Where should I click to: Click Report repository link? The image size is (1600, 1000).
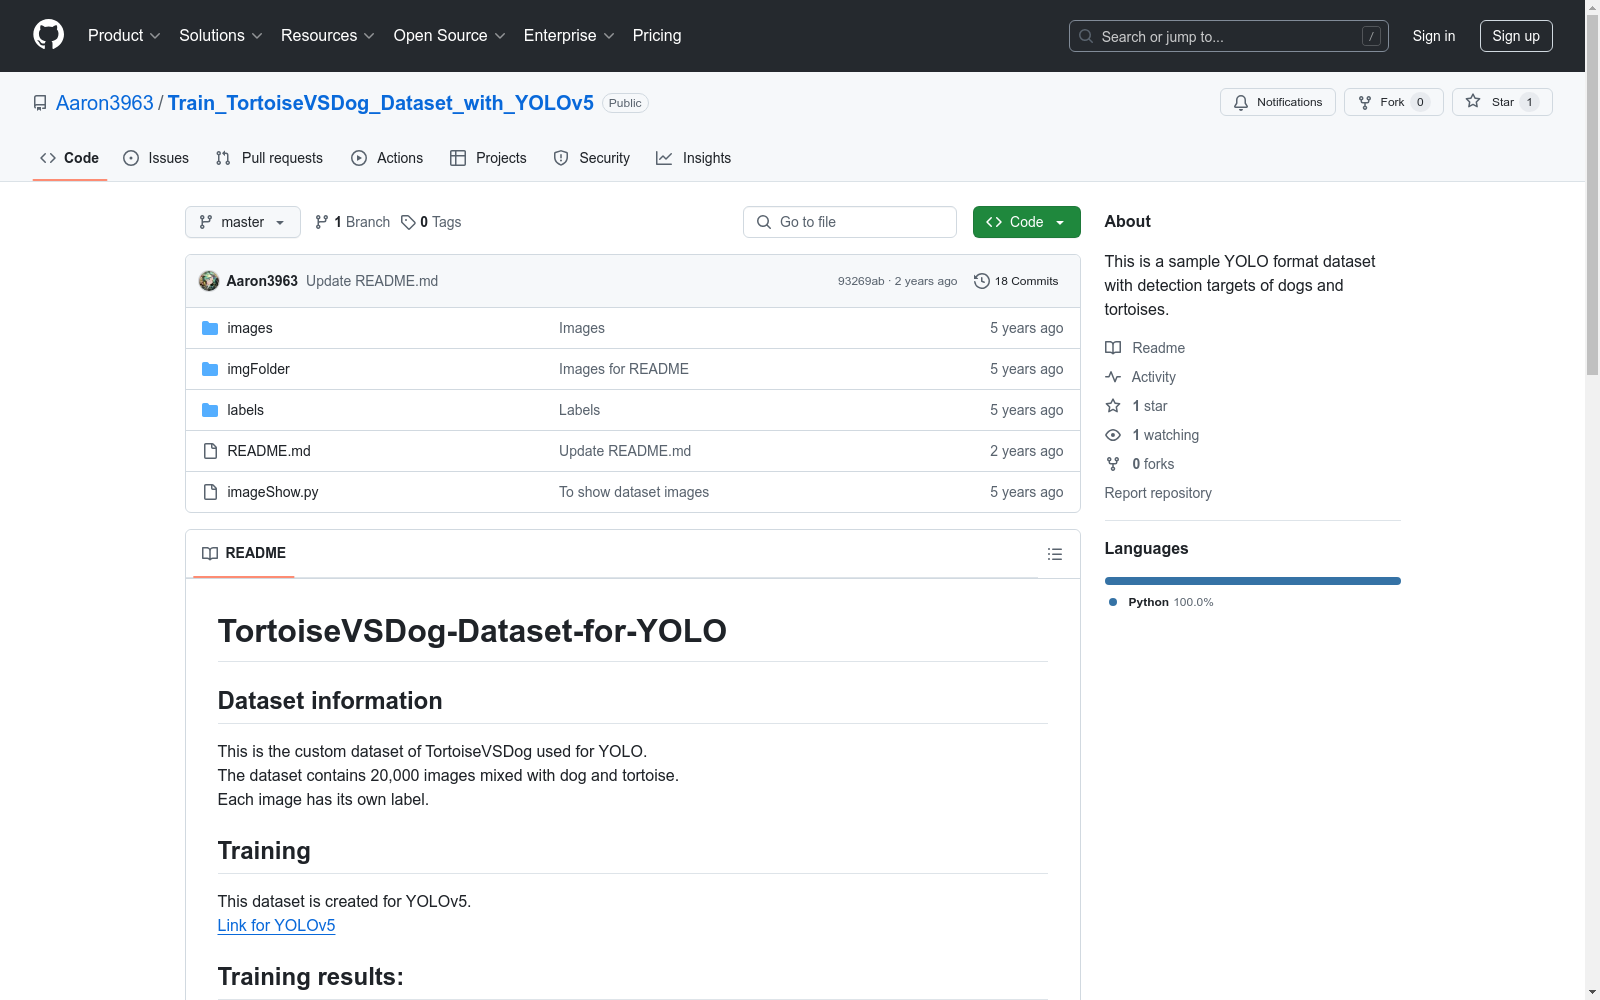1158,493
